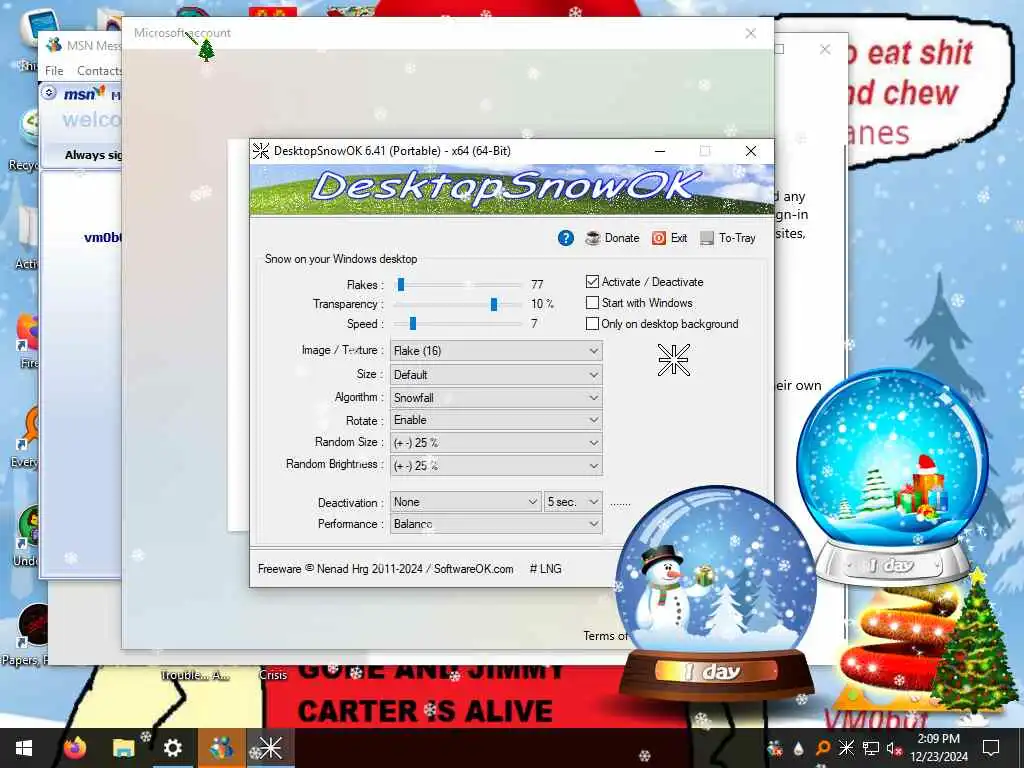The image size is (1024, 768).
Task: Click the DesktopSnowOK snowflake system tray icon
Action: (846, 748)
